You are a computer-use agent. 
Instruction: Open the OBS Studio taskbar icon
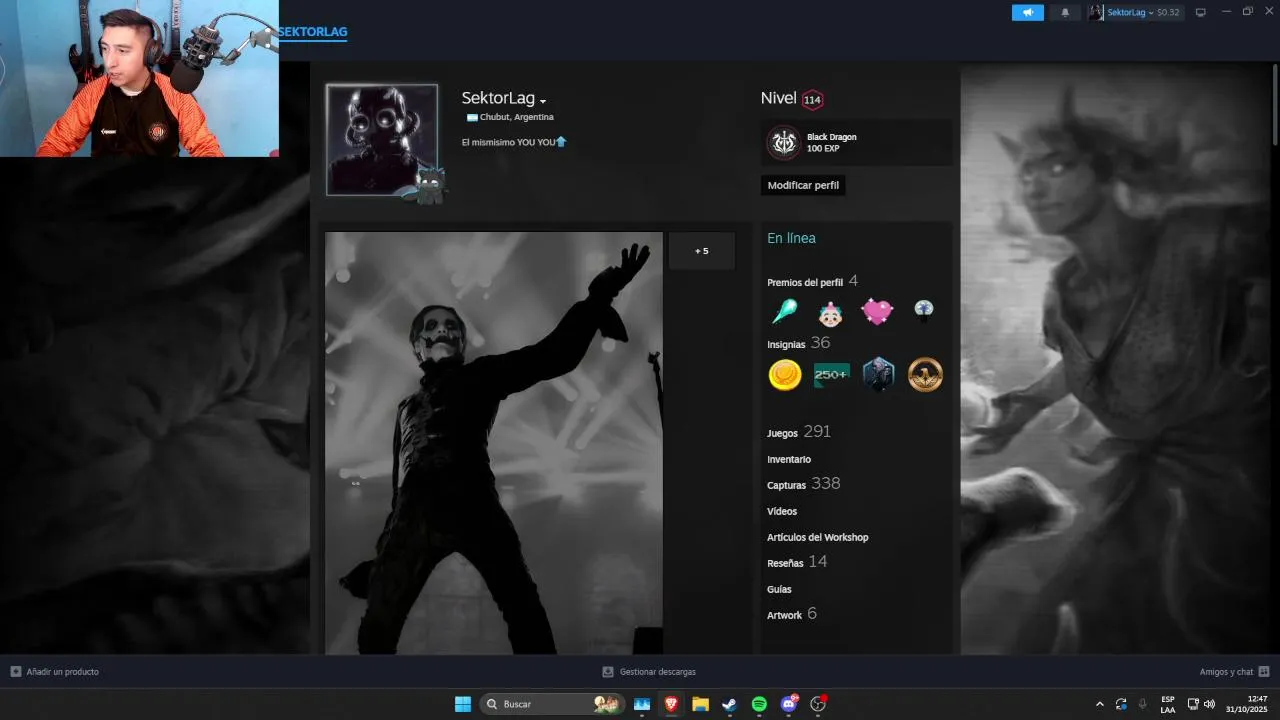tap(818, 704)
